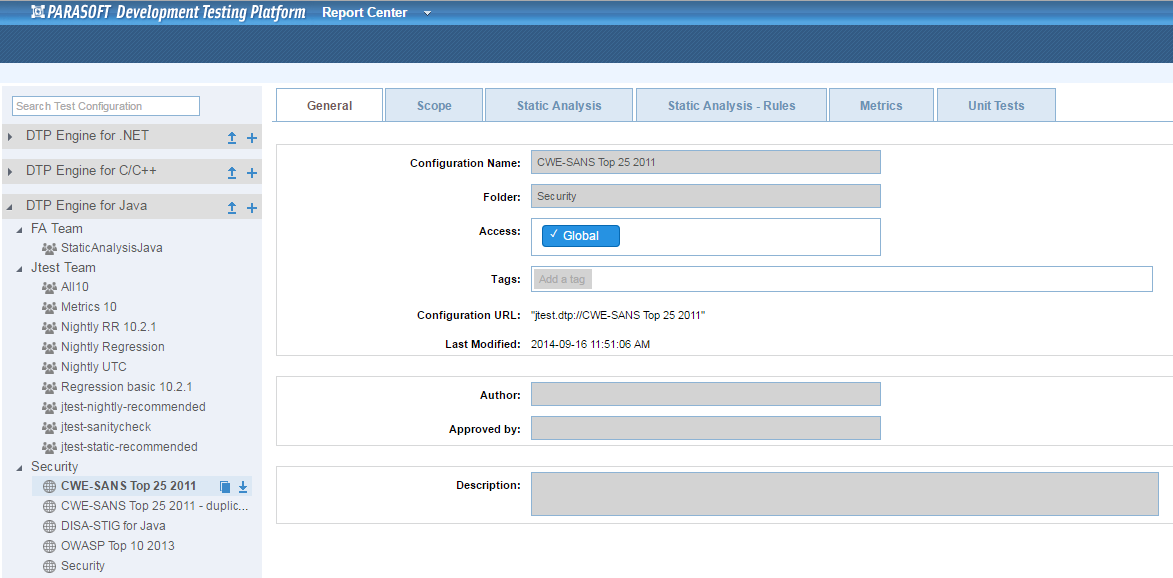Click the Configuration URL value text
This screenshot has width=1173, height=578.
(619, 316)
